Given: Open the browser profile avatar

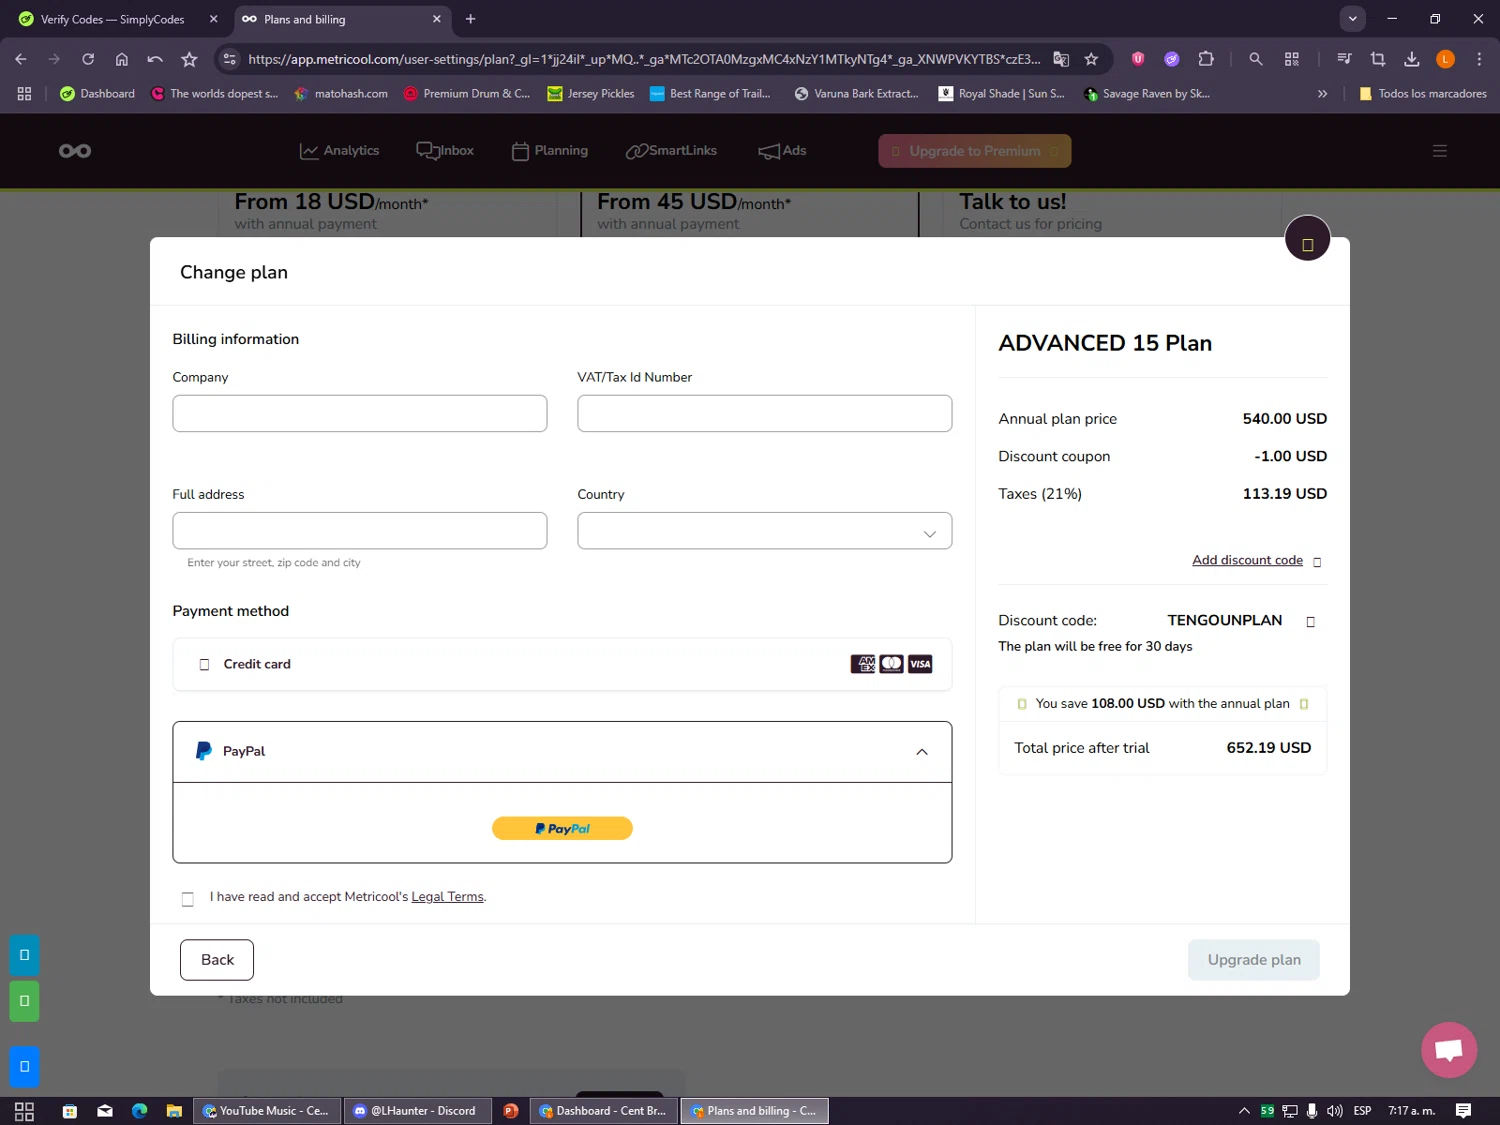Looking at the screenshot, I should 1445,59.
